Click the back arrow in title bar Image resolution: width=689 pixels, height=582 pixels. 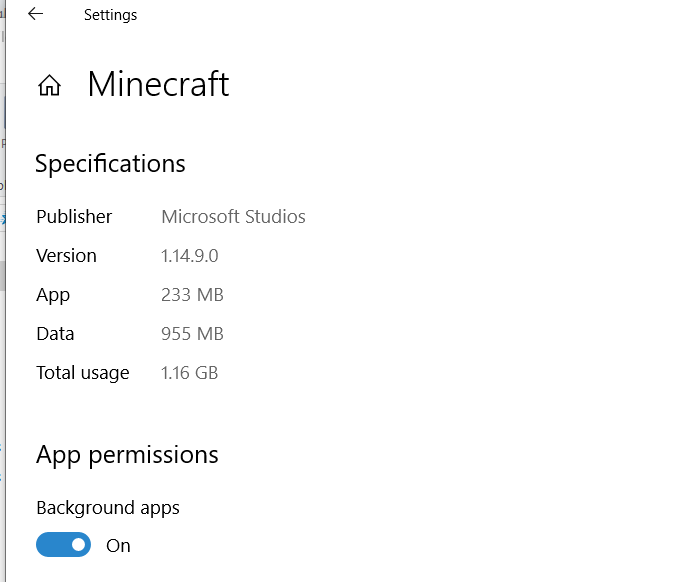(x=36, y=14)
